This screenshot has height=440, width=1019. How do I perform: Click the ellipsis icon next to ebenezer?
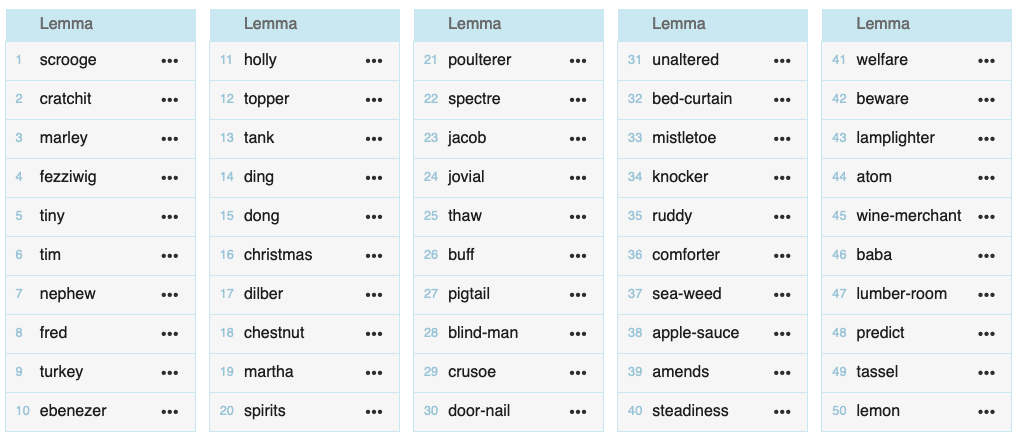pos(170,411)
